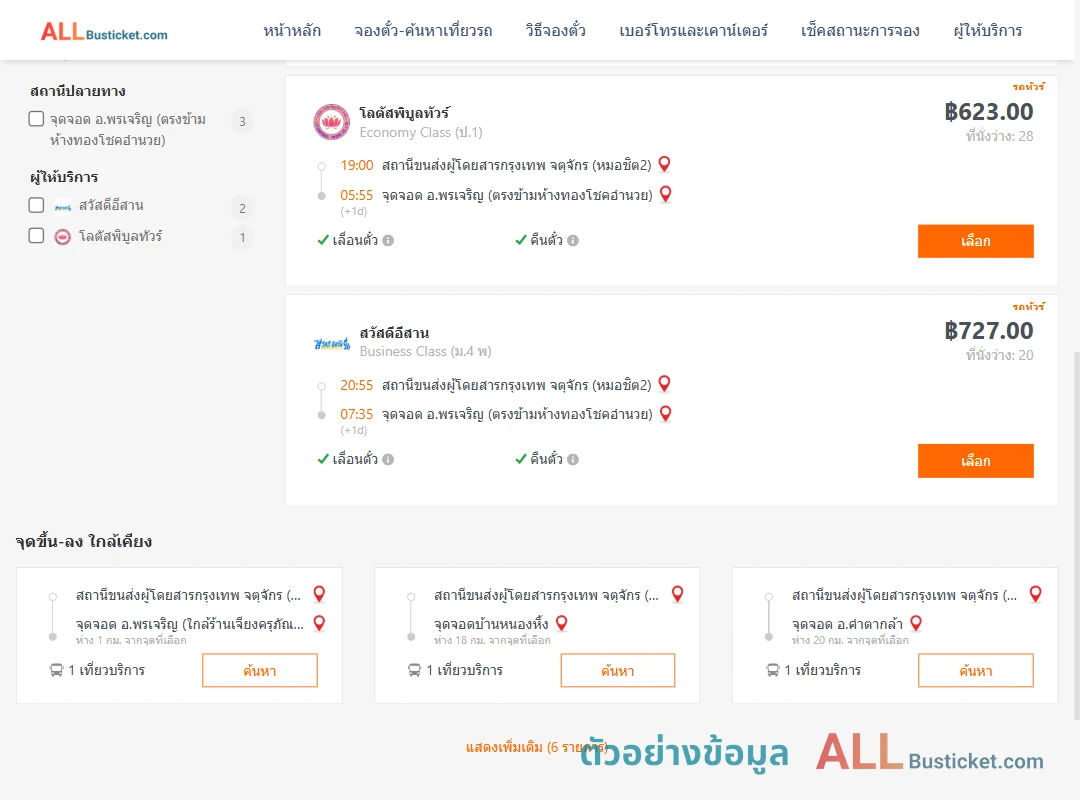Image resolution: width=1080 pixels, height=800 pixels.
Task: Click bus icon in บ้านหนองหิ้ง card
Action: 415,670
